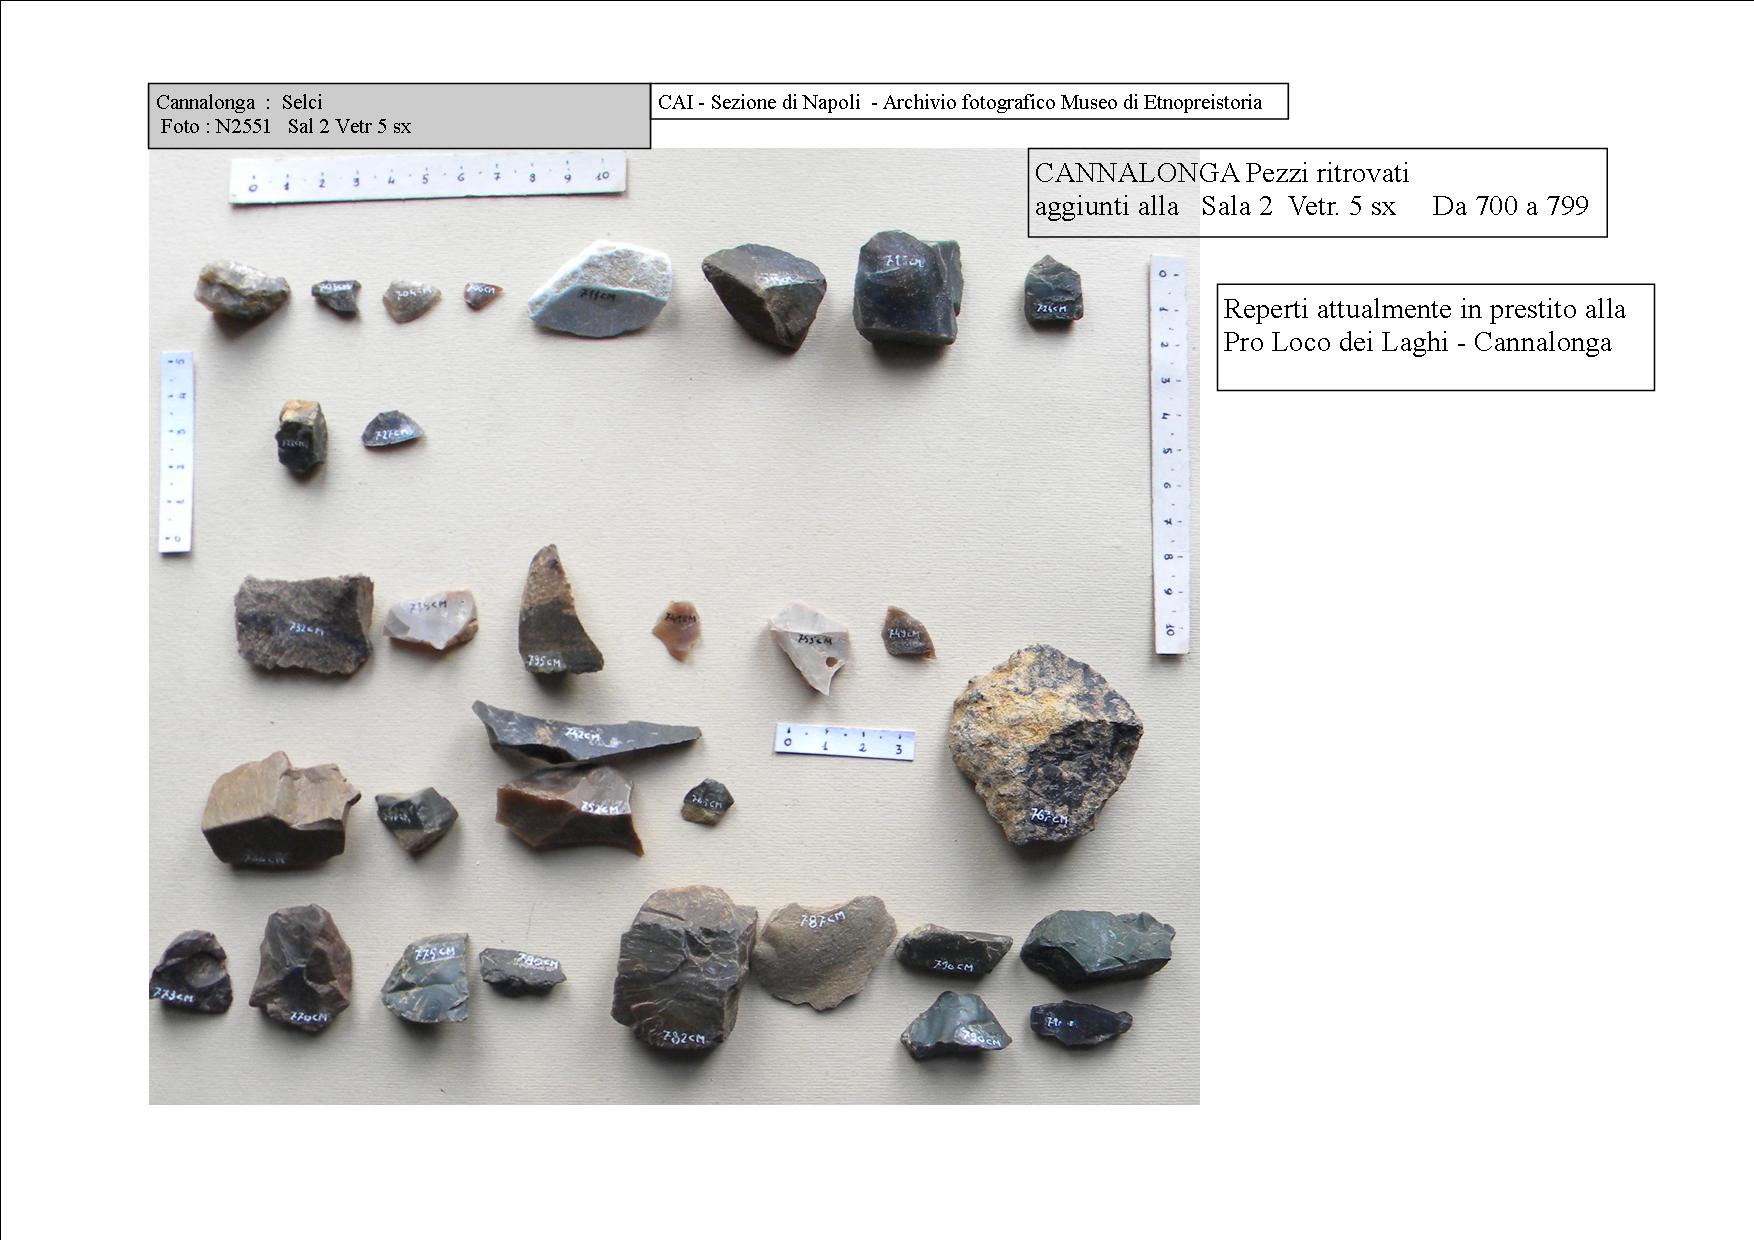Select the pale pinkish flint beside the 732CM slab
This screenshot has width=1754, height=1240.
pyautogui.click(x=430, y=619)
